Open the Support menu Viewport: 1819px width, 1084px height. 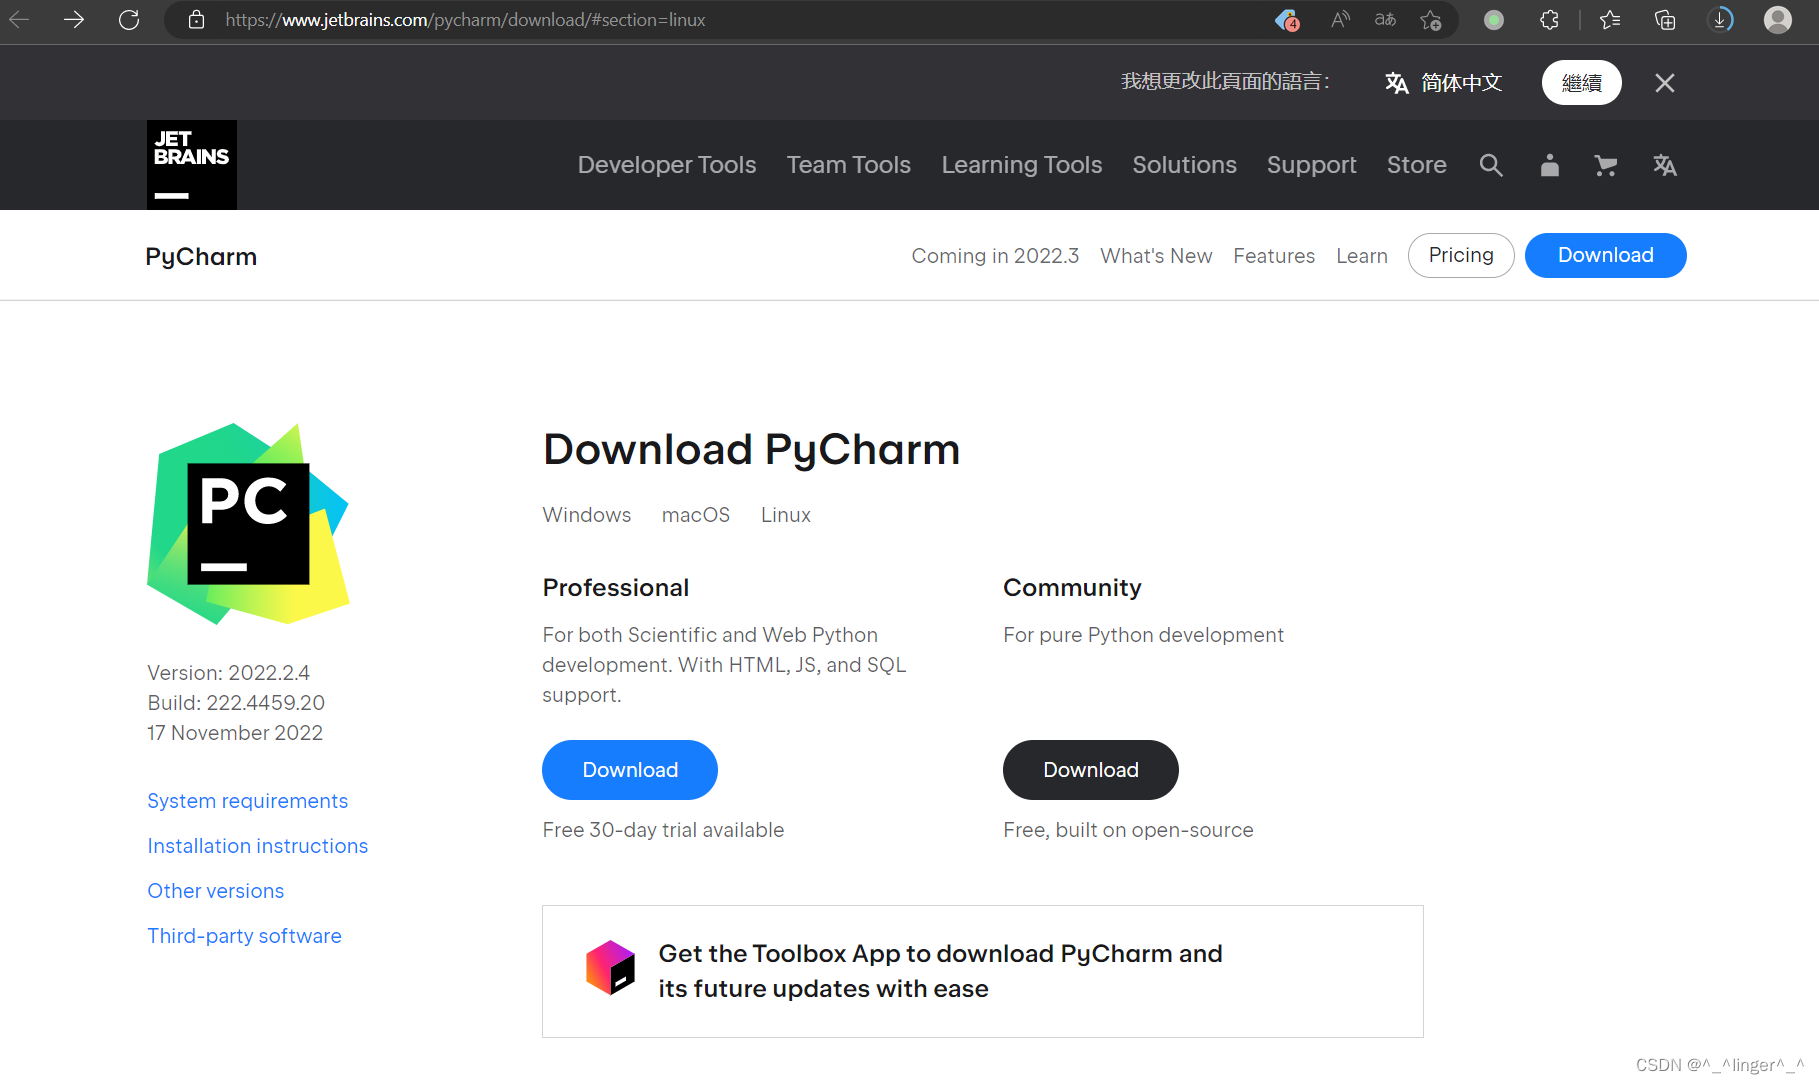[1312, 165]
